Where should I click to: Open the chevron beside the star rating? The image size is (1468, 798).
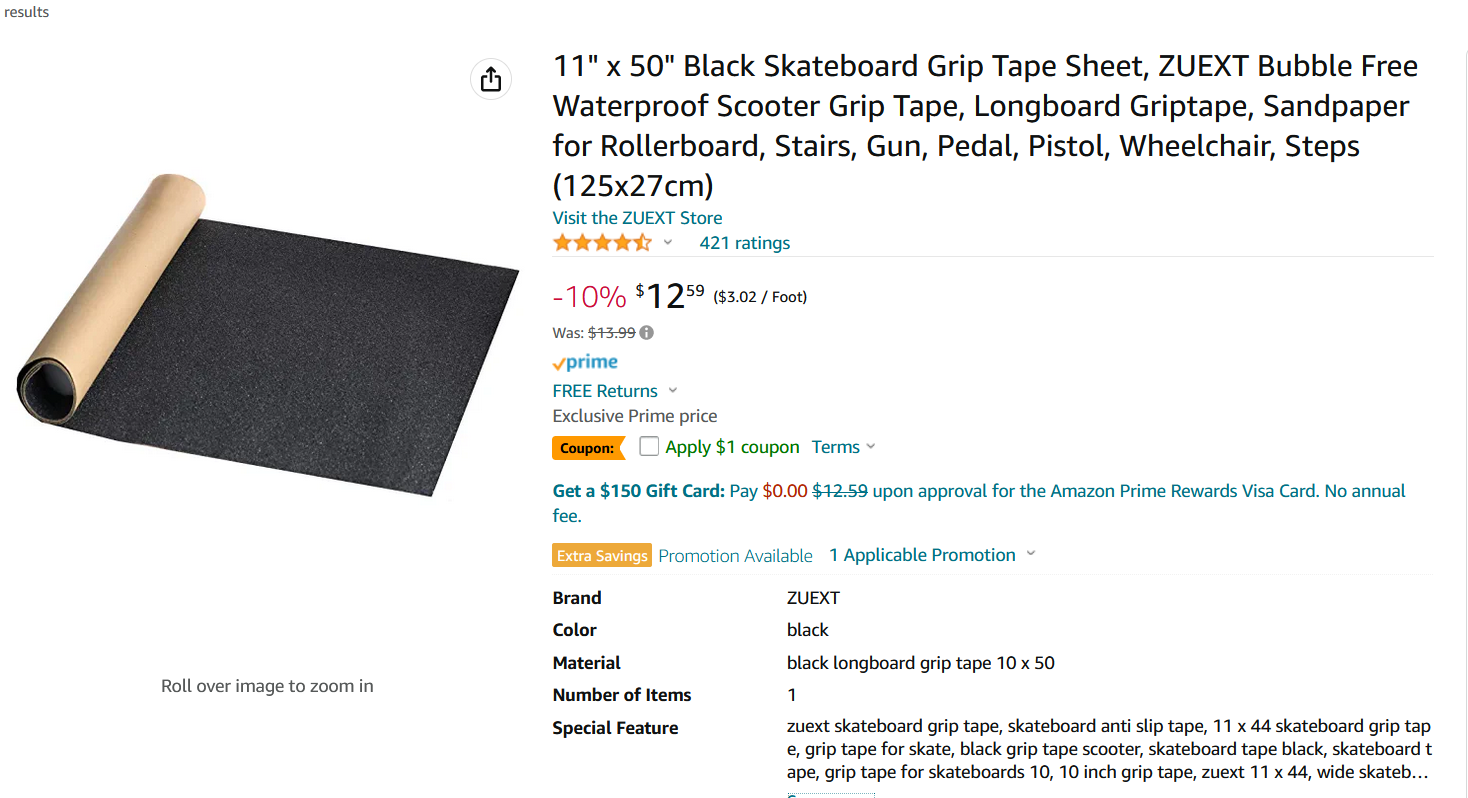(668, 243)
